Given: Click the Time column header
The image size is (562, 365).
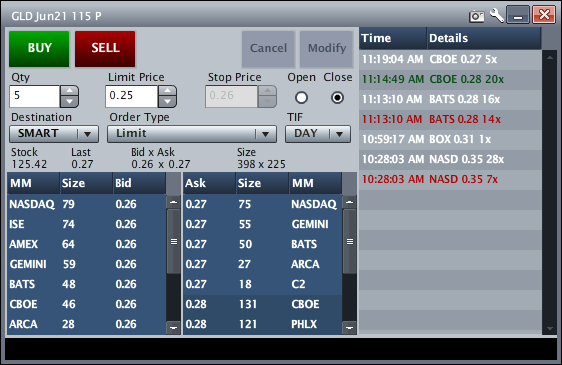Looking at the screenshot, I should pos(393,38).
